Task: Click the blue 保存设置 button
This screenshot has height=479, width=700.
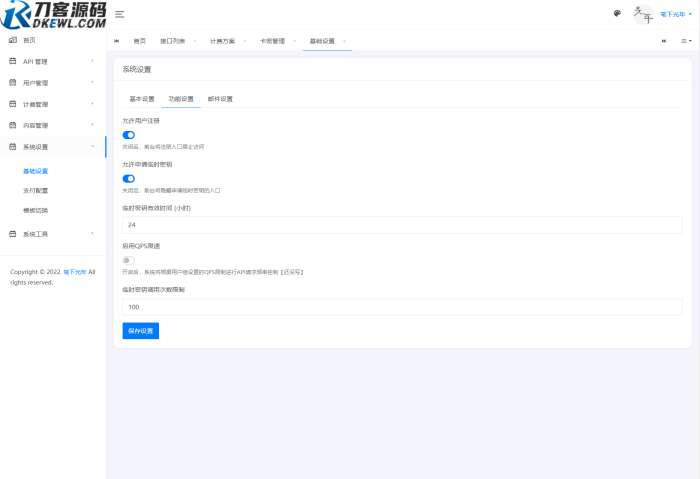Action: [141, 331]
